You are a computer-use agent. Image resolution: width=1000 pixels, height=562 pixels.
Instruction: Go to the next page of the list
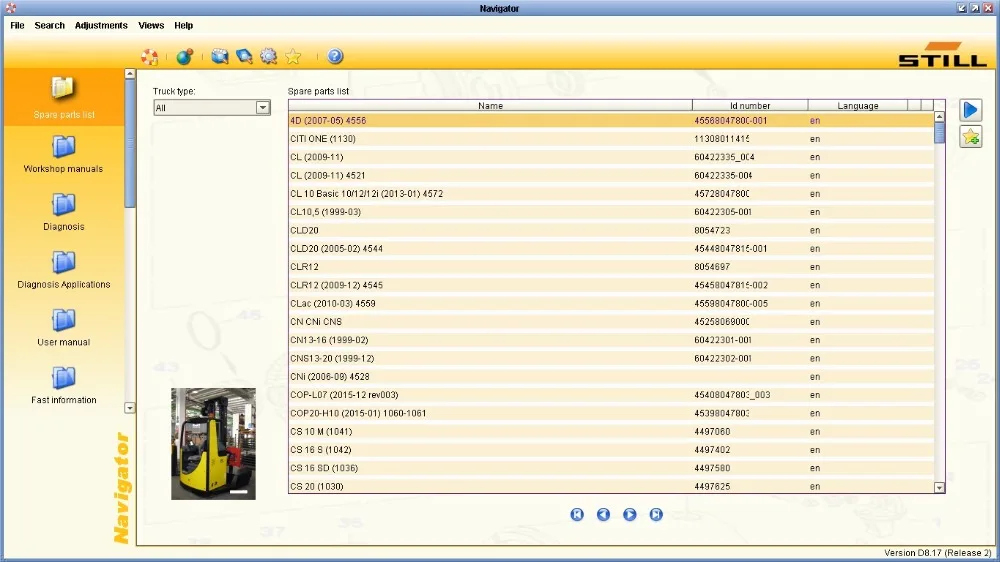(629, 514)
